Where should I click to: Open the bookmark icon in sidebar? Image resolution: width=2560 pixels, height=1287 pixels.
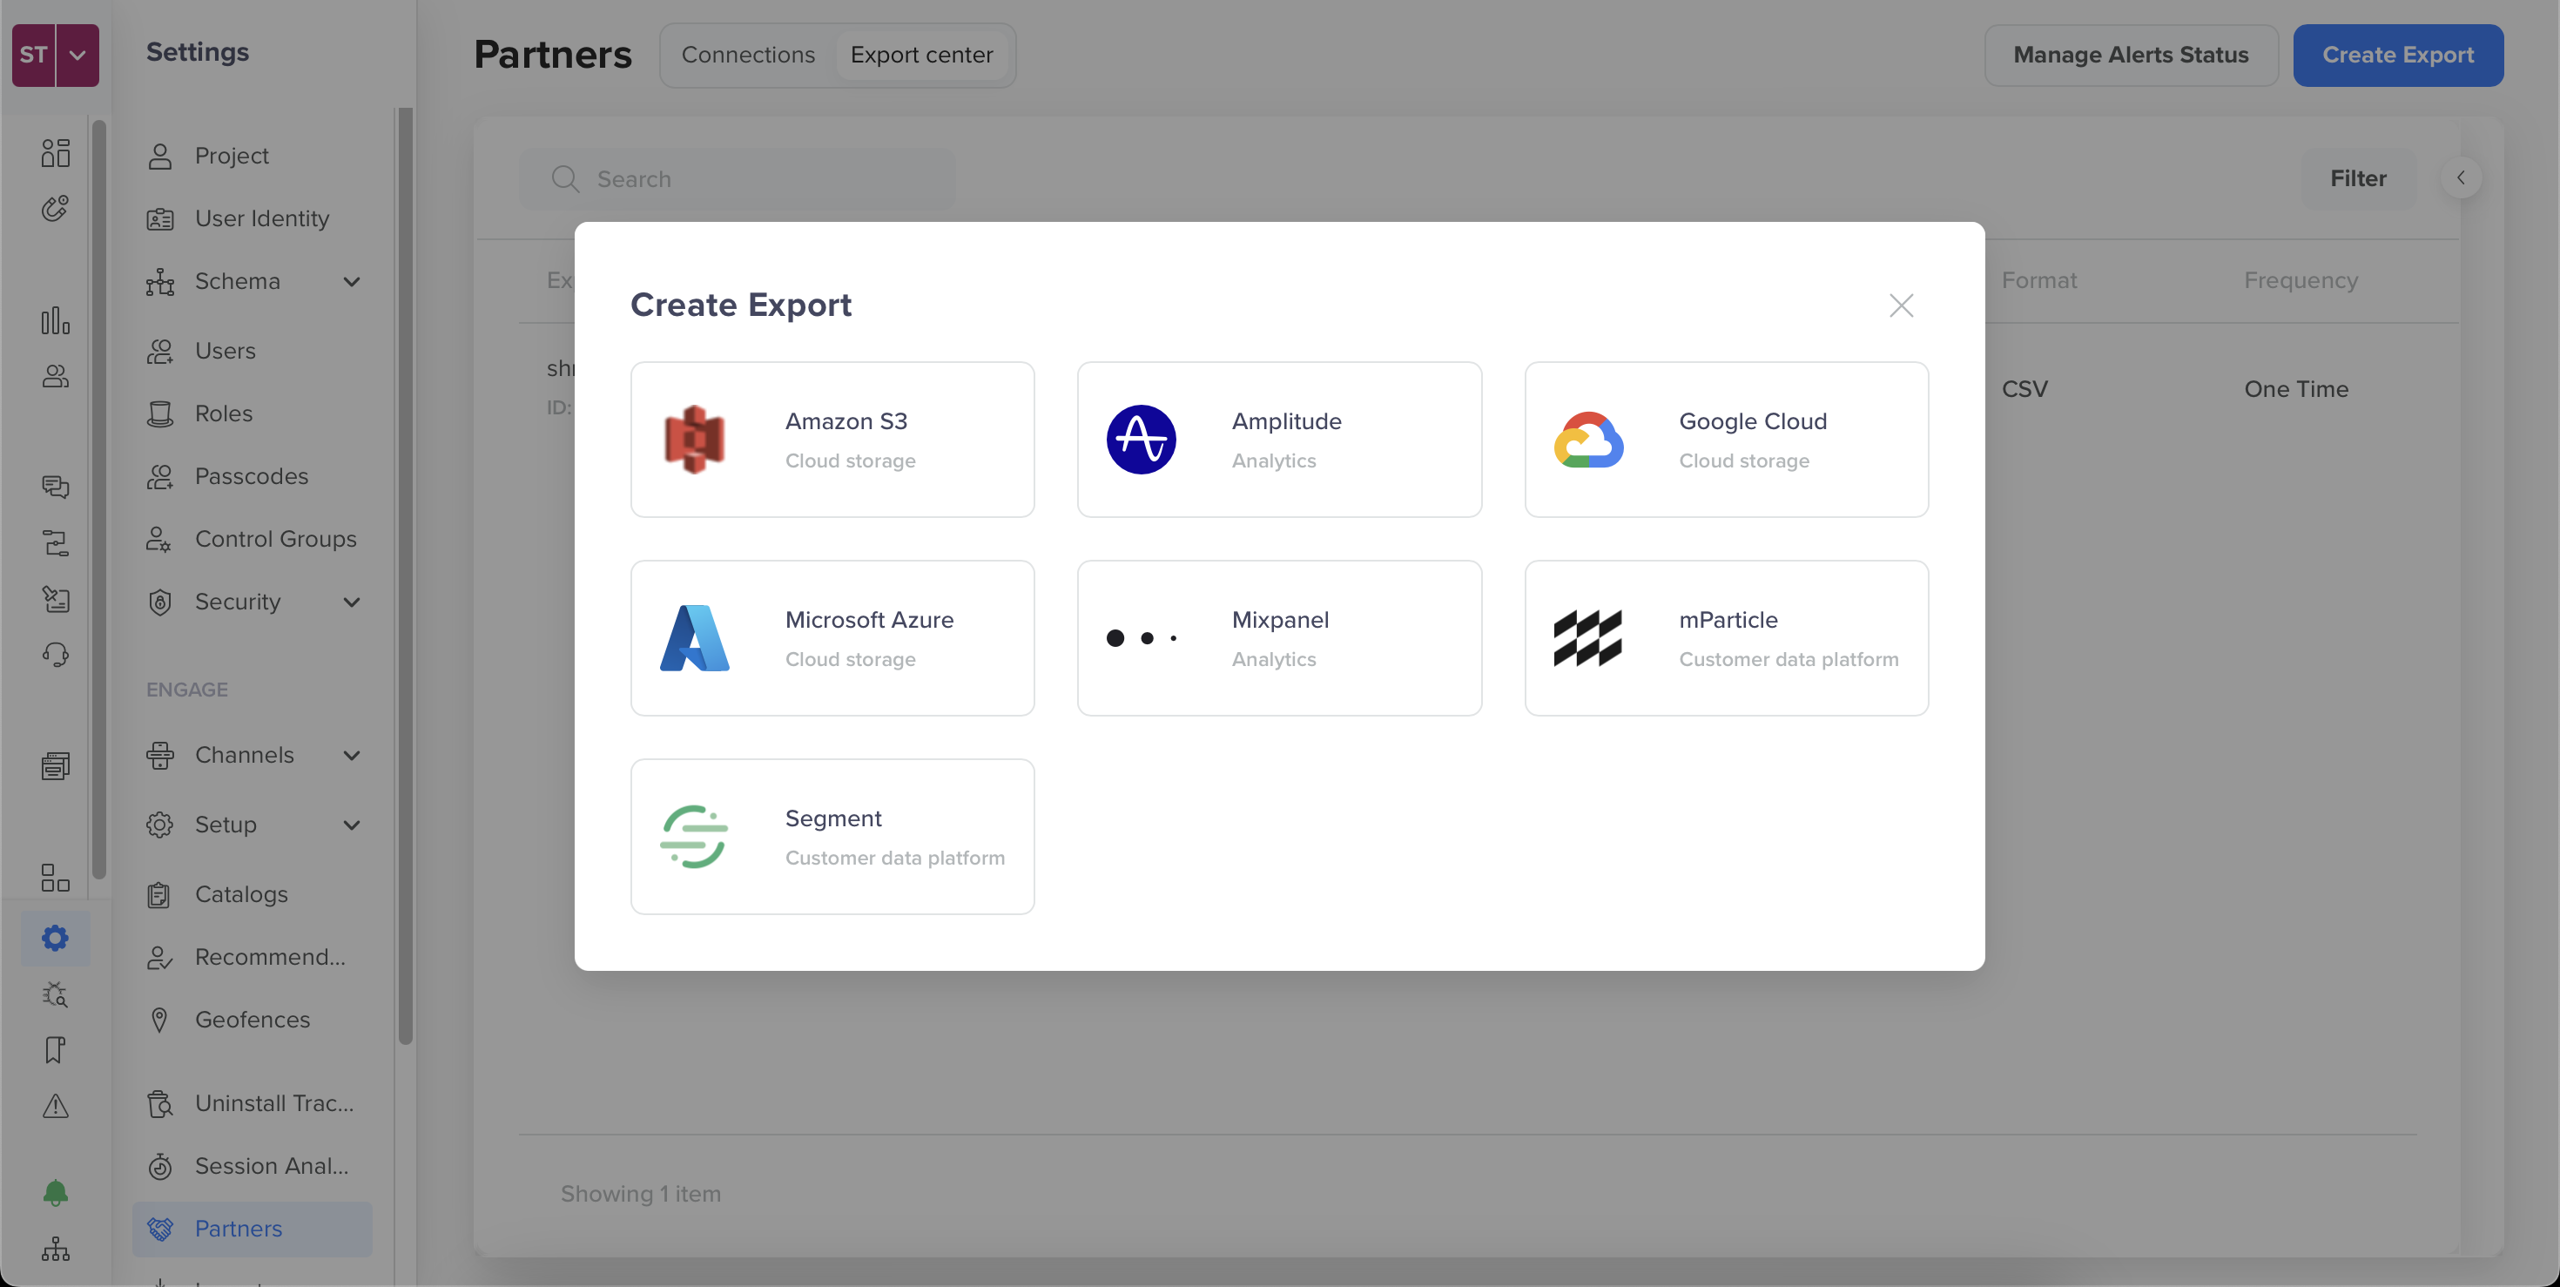click(x=55, y=1050)
